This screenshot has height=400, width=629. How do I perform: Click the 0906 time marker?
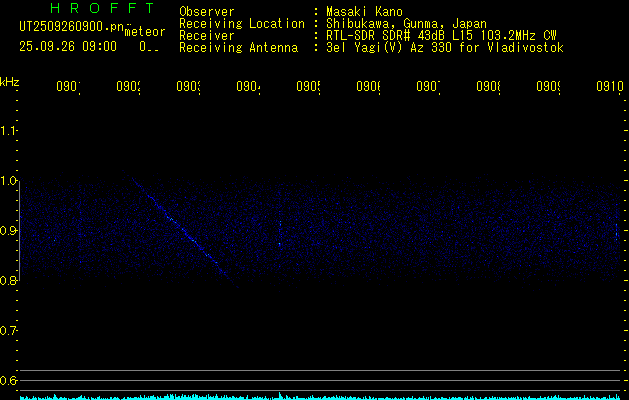coord(368,86)
